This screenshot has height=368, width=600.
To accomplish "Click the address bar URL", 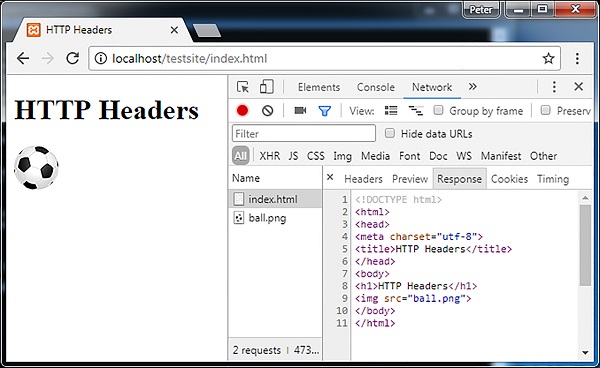I will [190, 59].
